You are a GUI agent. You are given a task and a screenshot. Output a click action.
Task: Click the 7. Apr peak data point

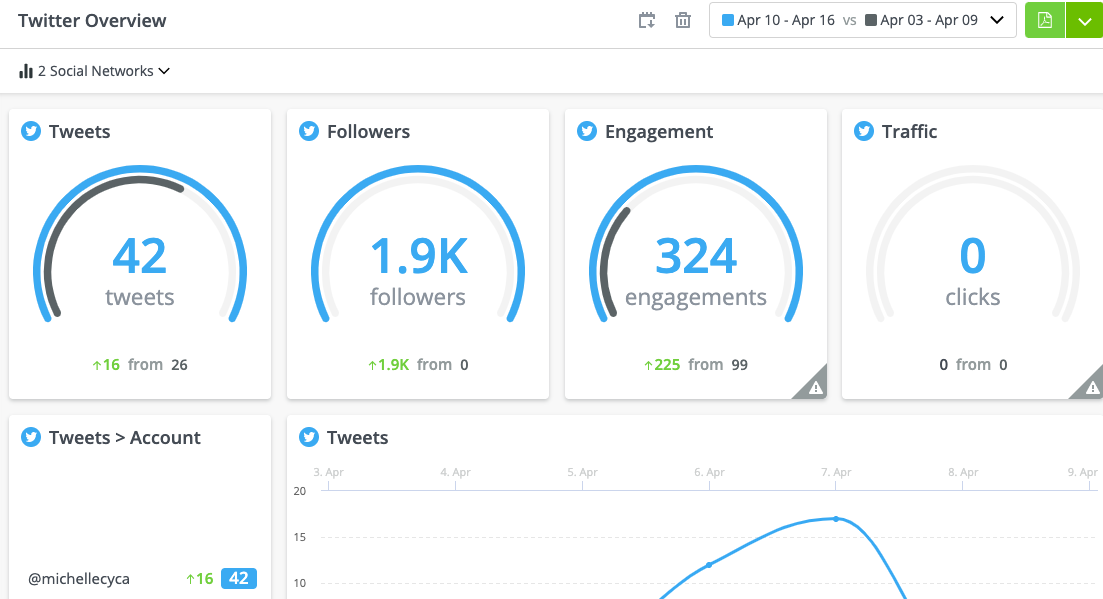click(x=836, y=519)
